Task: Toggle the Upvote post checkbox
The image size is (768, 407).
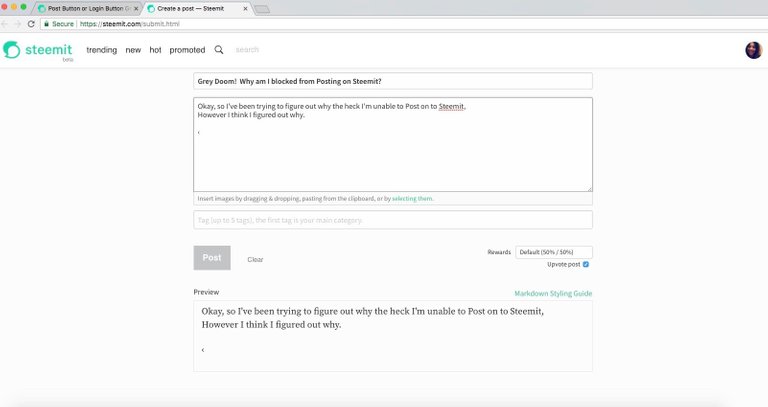Action: pyautogui.click(x=586, y=264)
